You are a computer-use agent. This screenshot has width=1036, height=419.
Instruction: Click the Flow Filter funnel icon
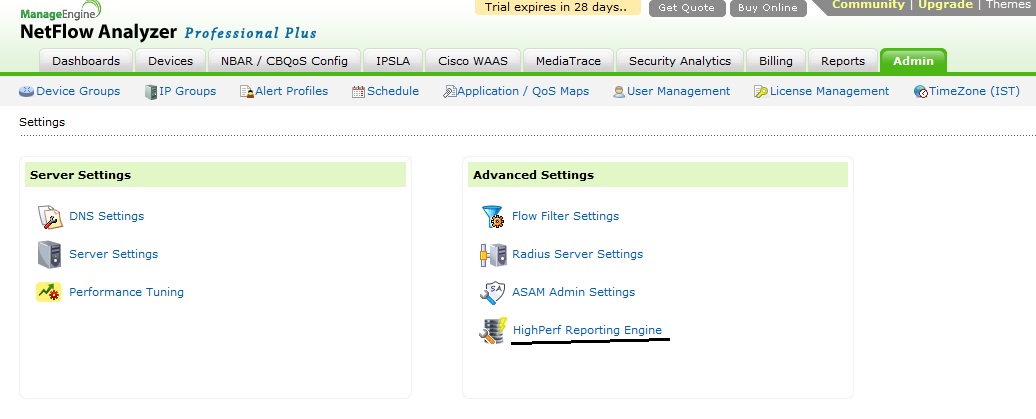pos(493,217)
